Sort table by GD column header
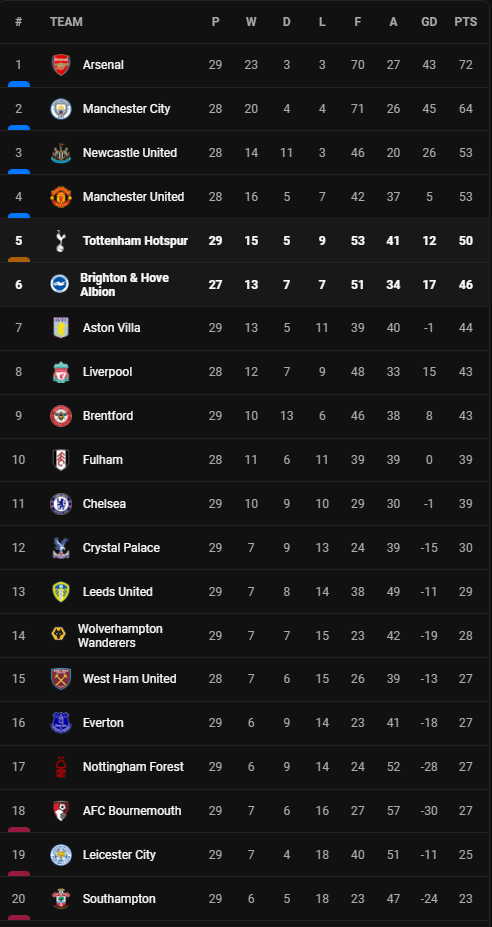The image size is (492, 927). pos(429,22)
